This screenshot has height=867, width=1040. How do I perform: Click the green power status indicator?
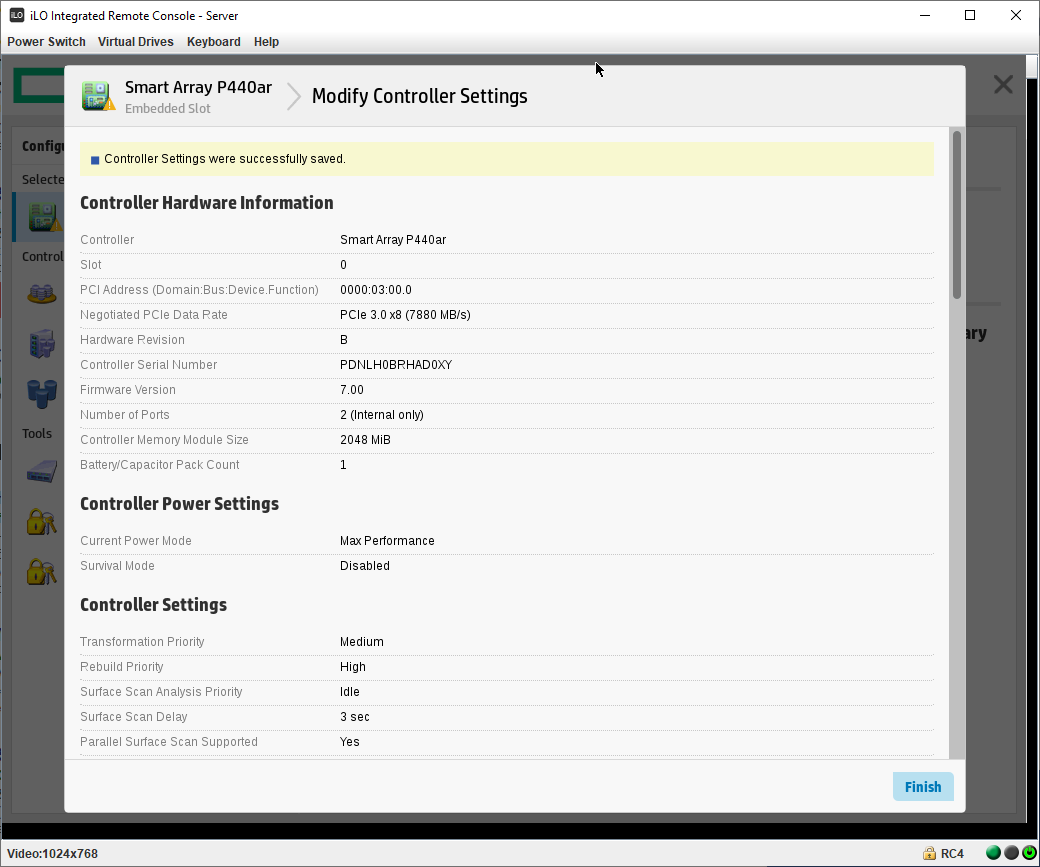pyautogui.click(x=1029, y=853)
